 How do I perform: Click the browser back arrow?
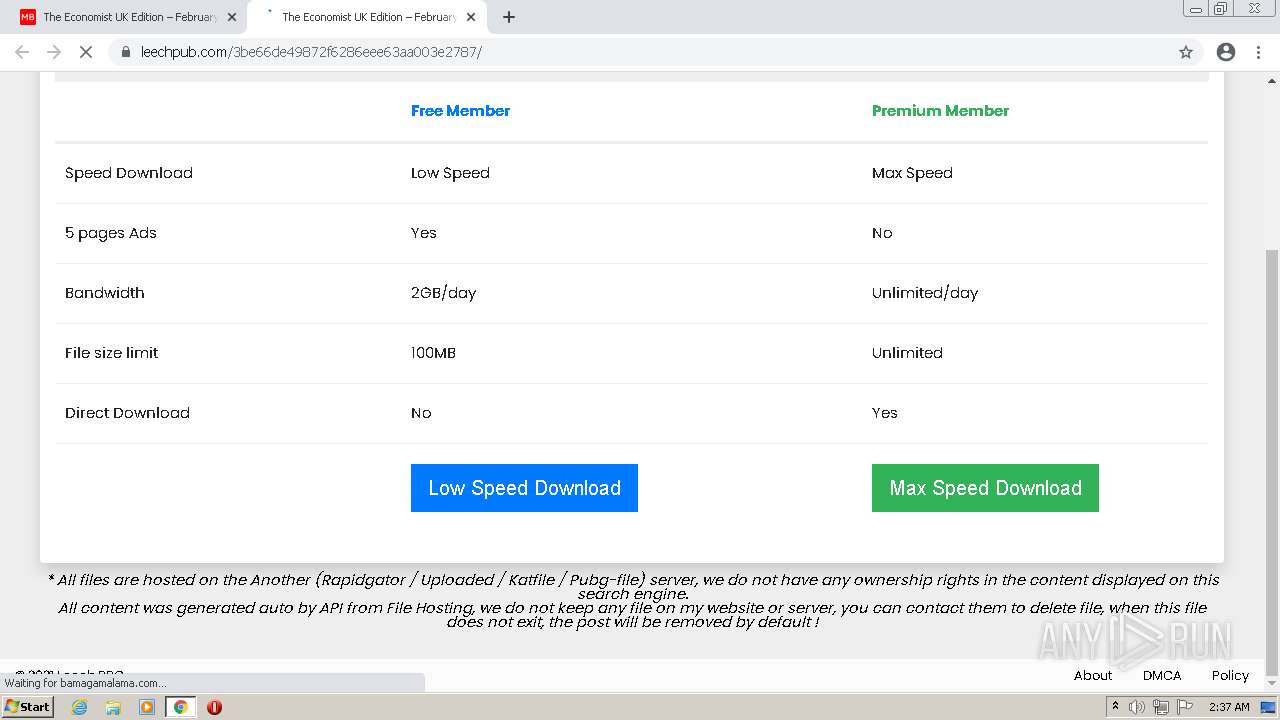[x=22, y=52]
